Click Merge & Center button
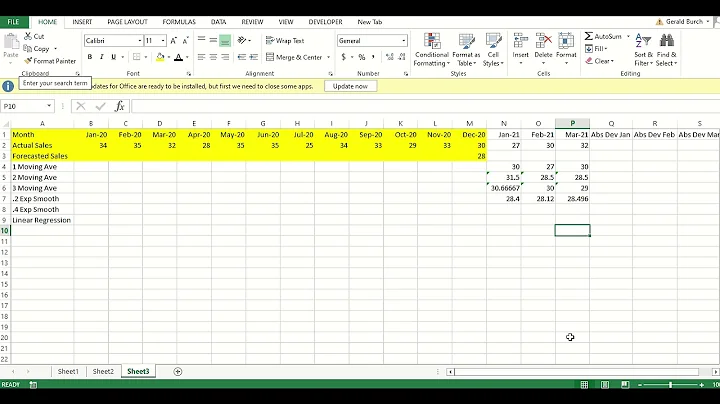Viewport: 720px width, 404px height. 294,57
